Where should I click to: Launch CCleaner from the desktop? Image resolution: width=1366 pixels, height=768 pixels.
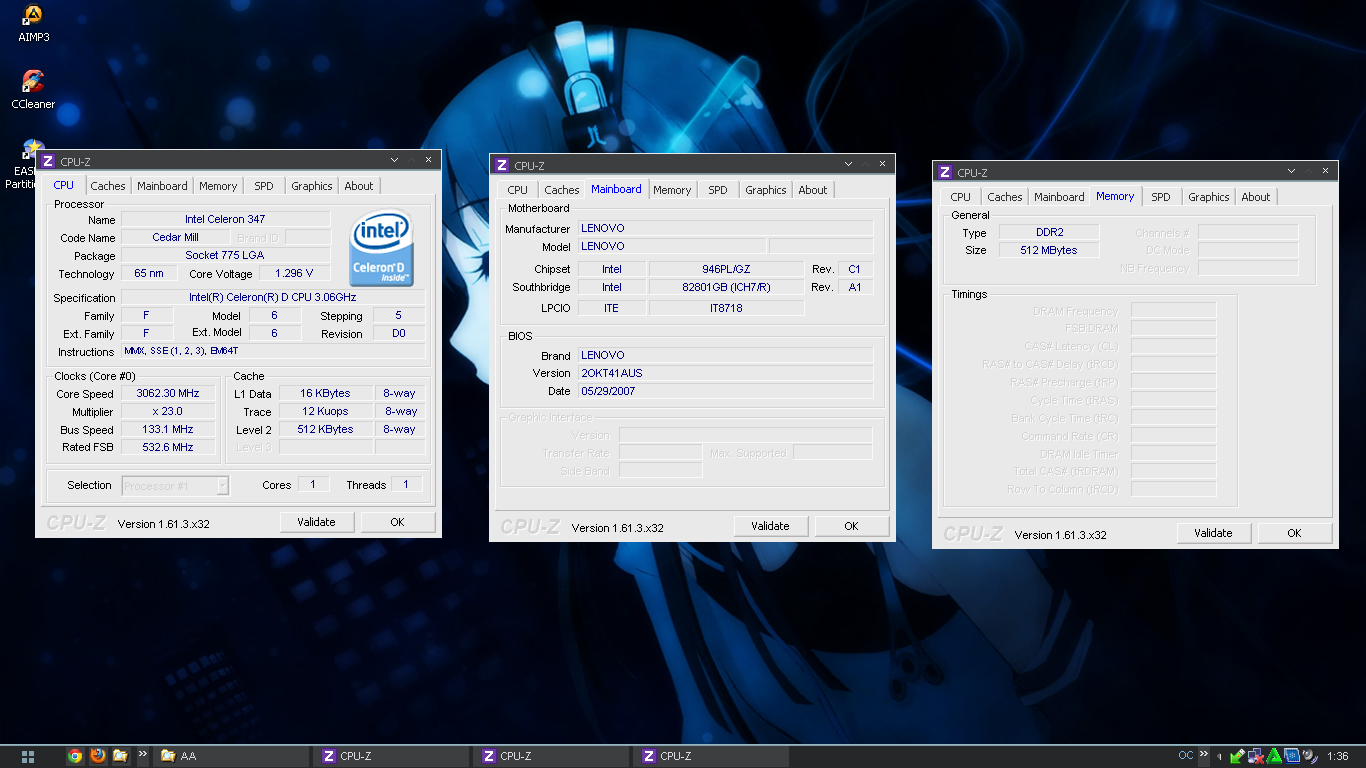[33, 89]
